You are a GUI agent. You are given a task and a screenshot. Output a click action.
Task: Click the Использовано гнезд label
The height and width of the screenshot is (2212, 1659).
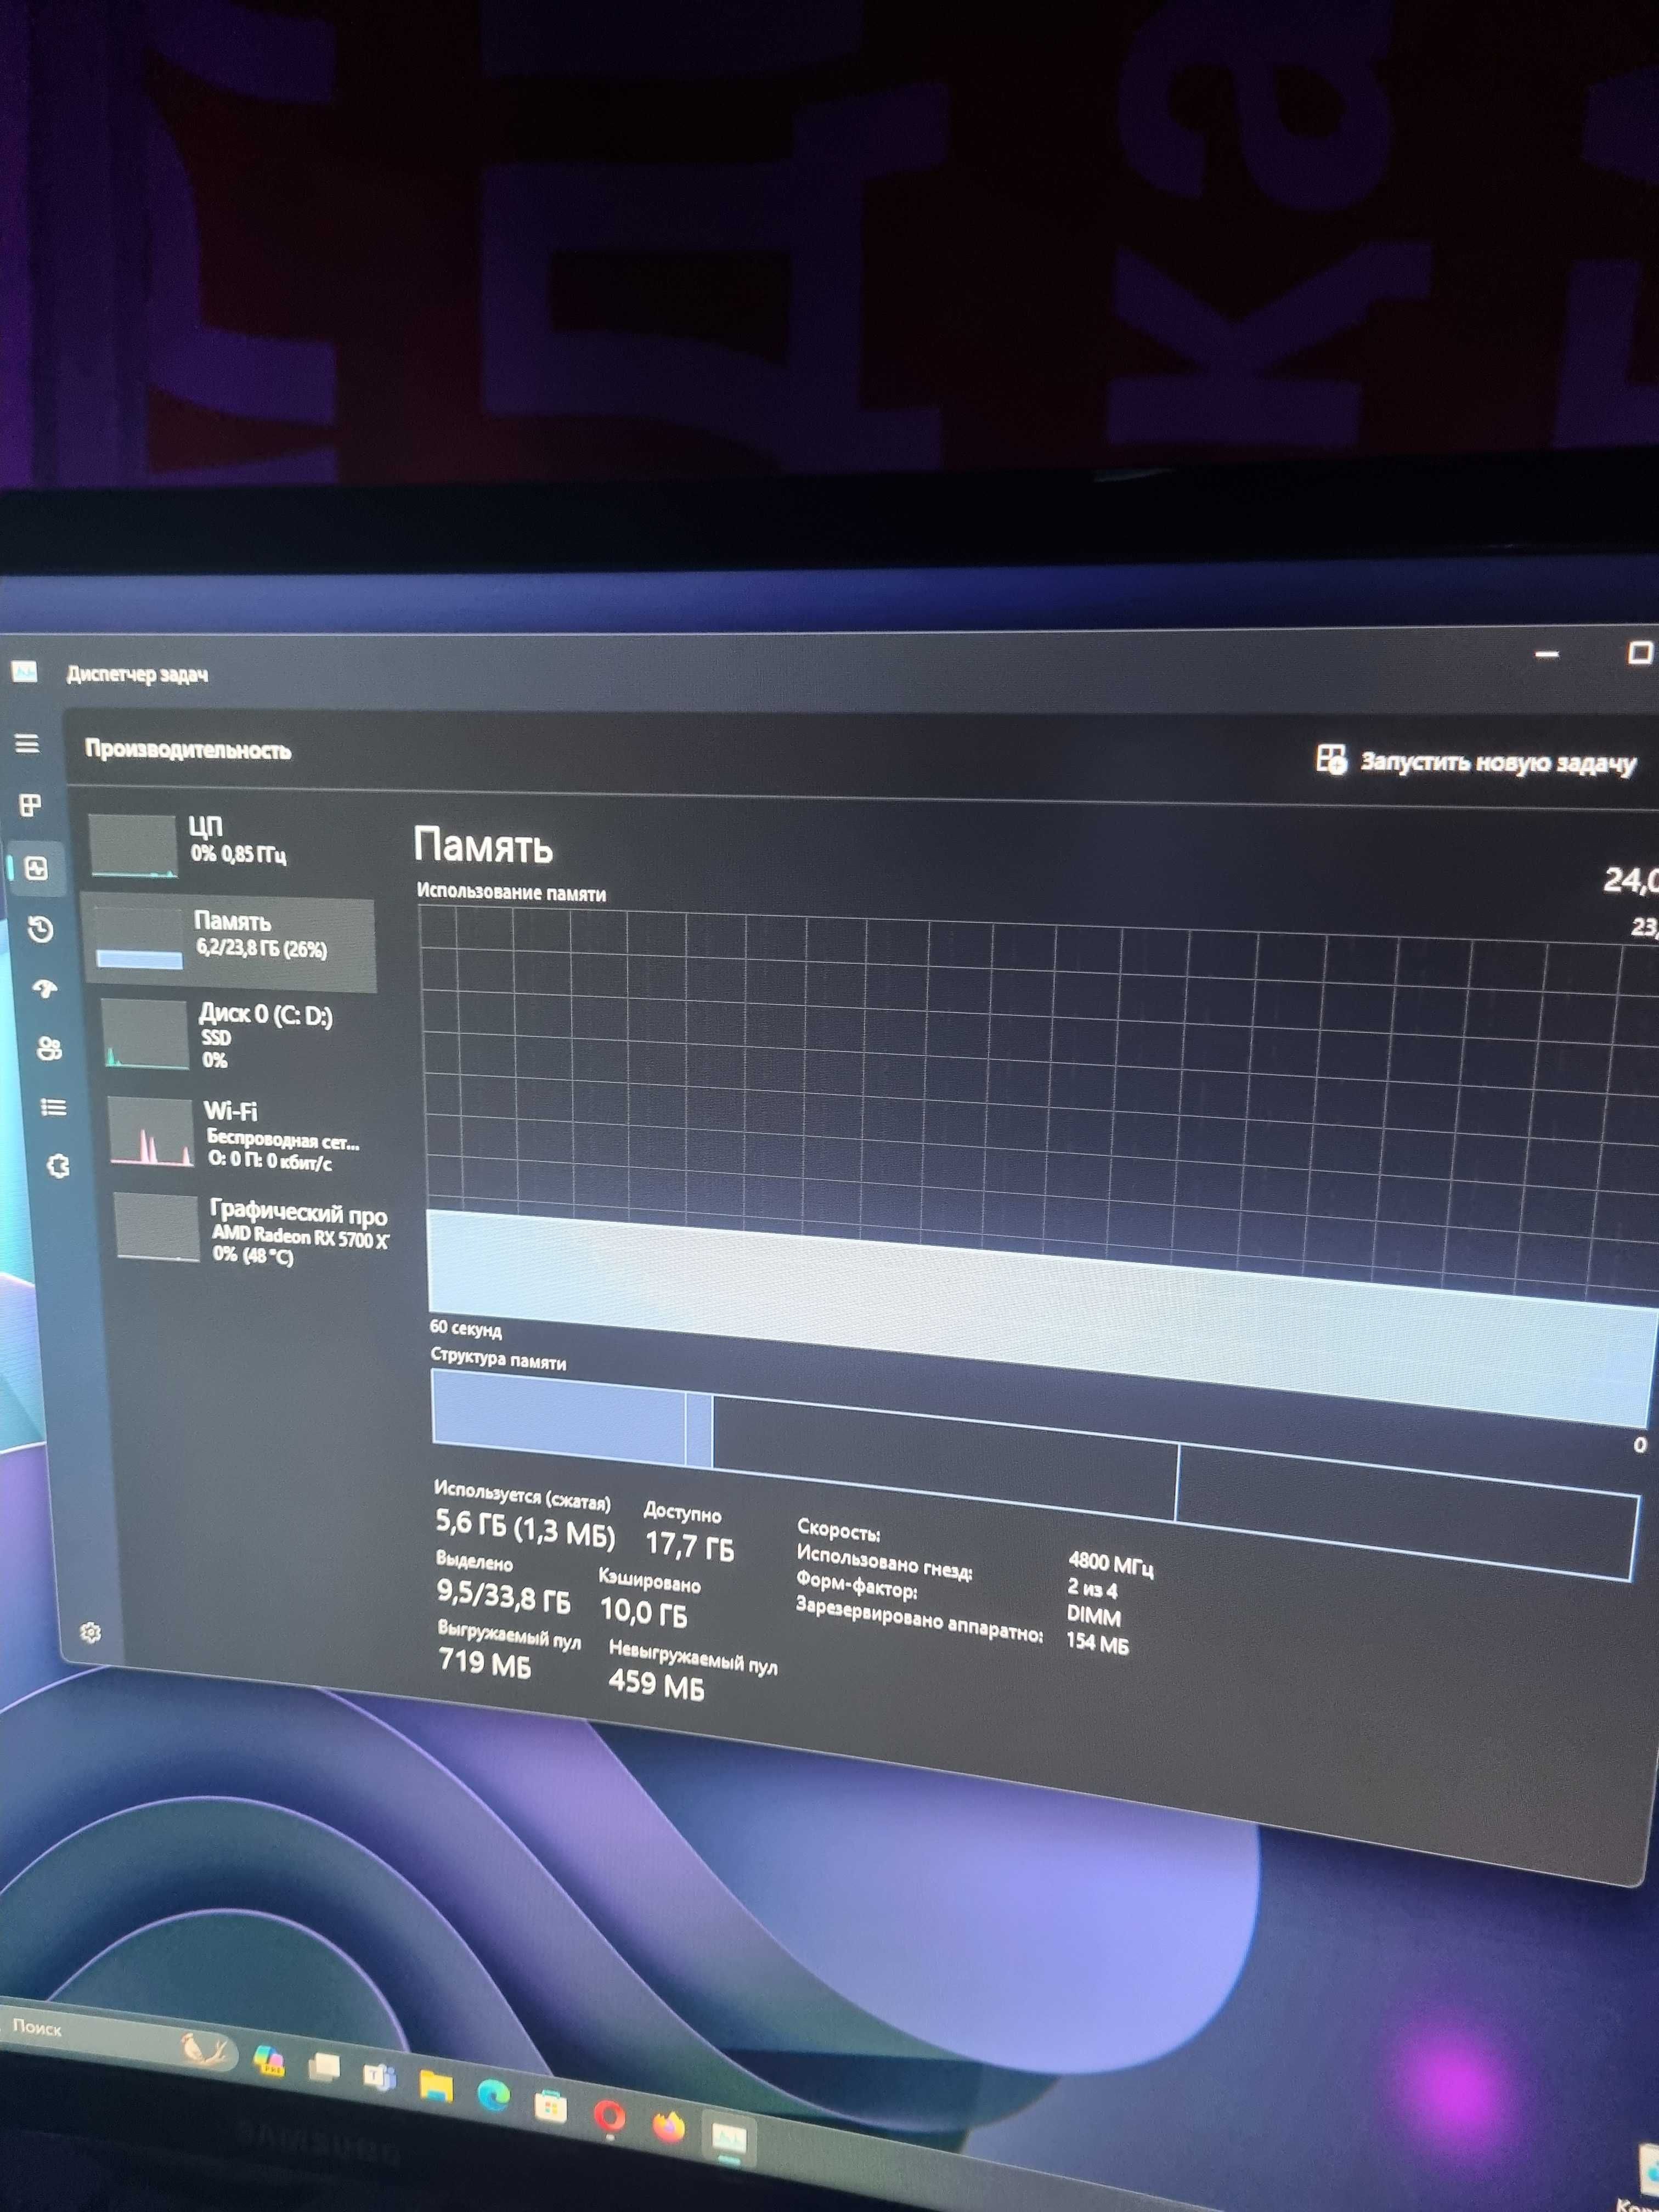click(x=884, y=1562)
